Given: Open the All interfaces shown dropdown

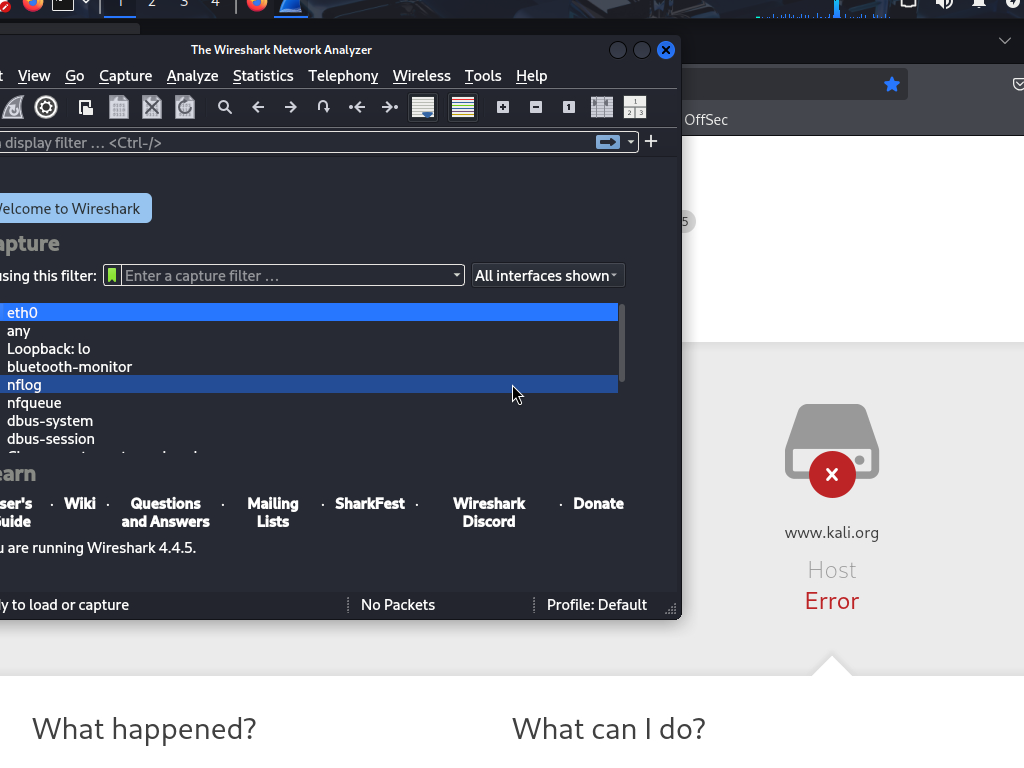Looking at the screenshot, I should tap(547, 276).
